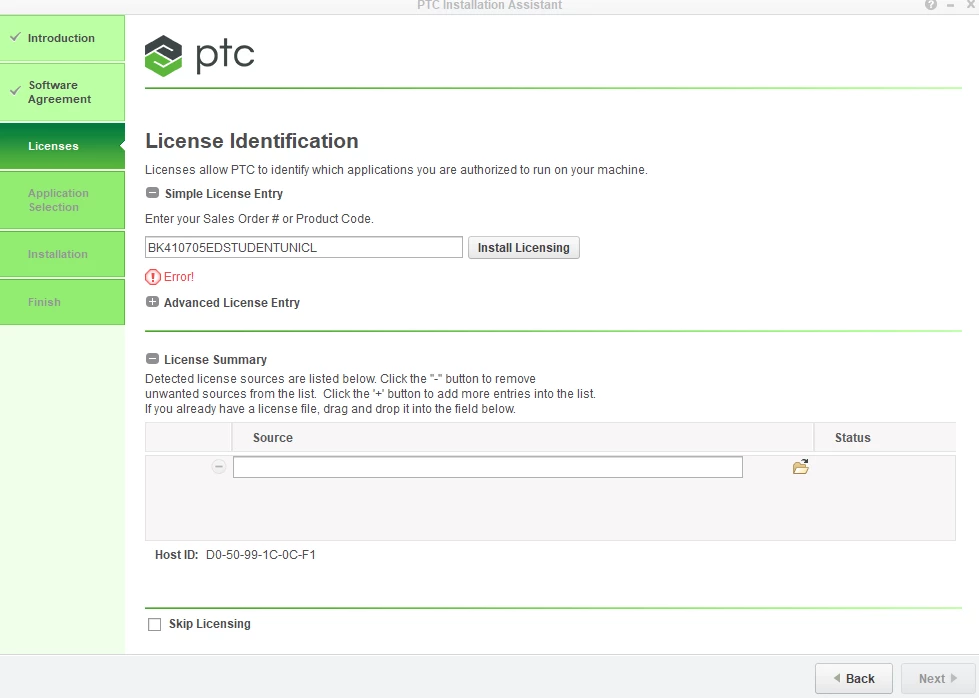Collapse the License Summary section
Screen dimensions: 979x698
pos(152,359)
